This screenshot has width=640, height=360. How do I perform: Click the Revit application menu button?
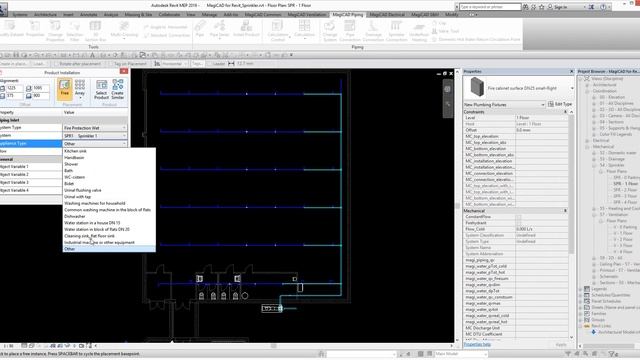coord(3,10)
